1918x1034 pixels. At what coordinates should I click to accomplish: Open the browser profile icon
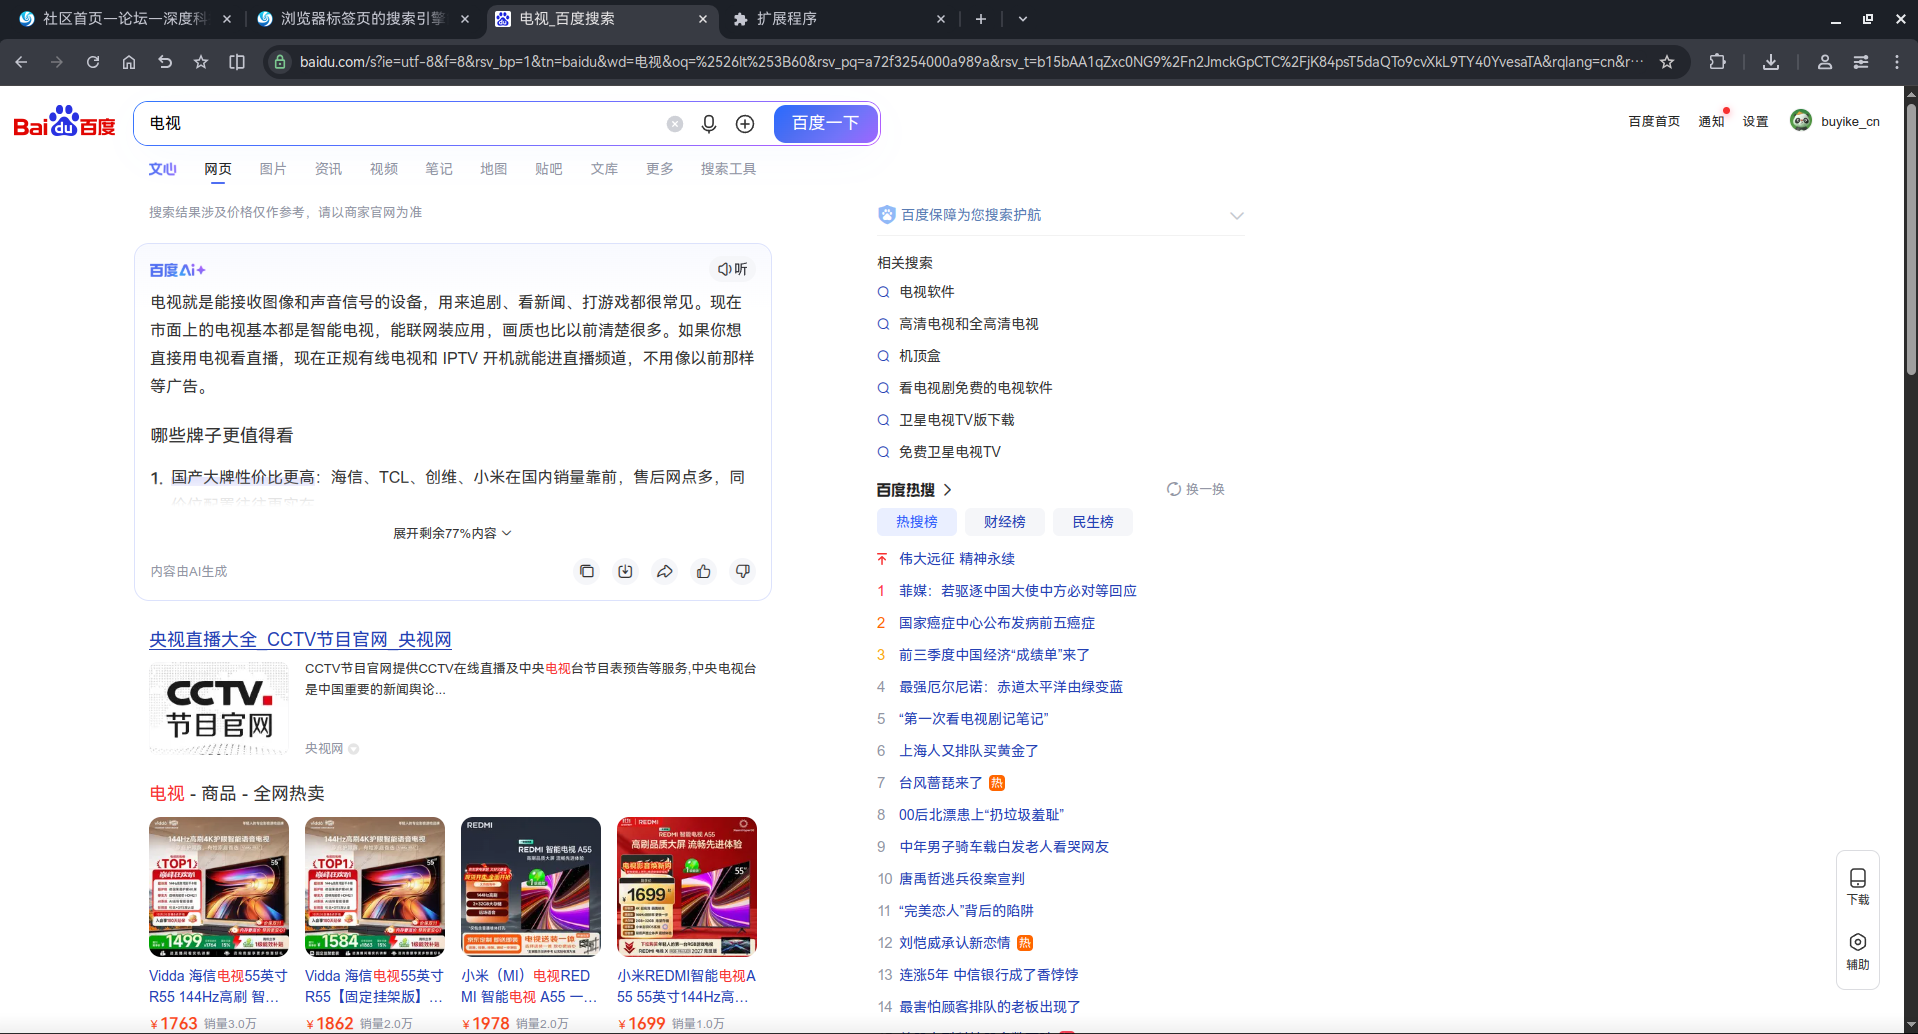coord(1825,62)
